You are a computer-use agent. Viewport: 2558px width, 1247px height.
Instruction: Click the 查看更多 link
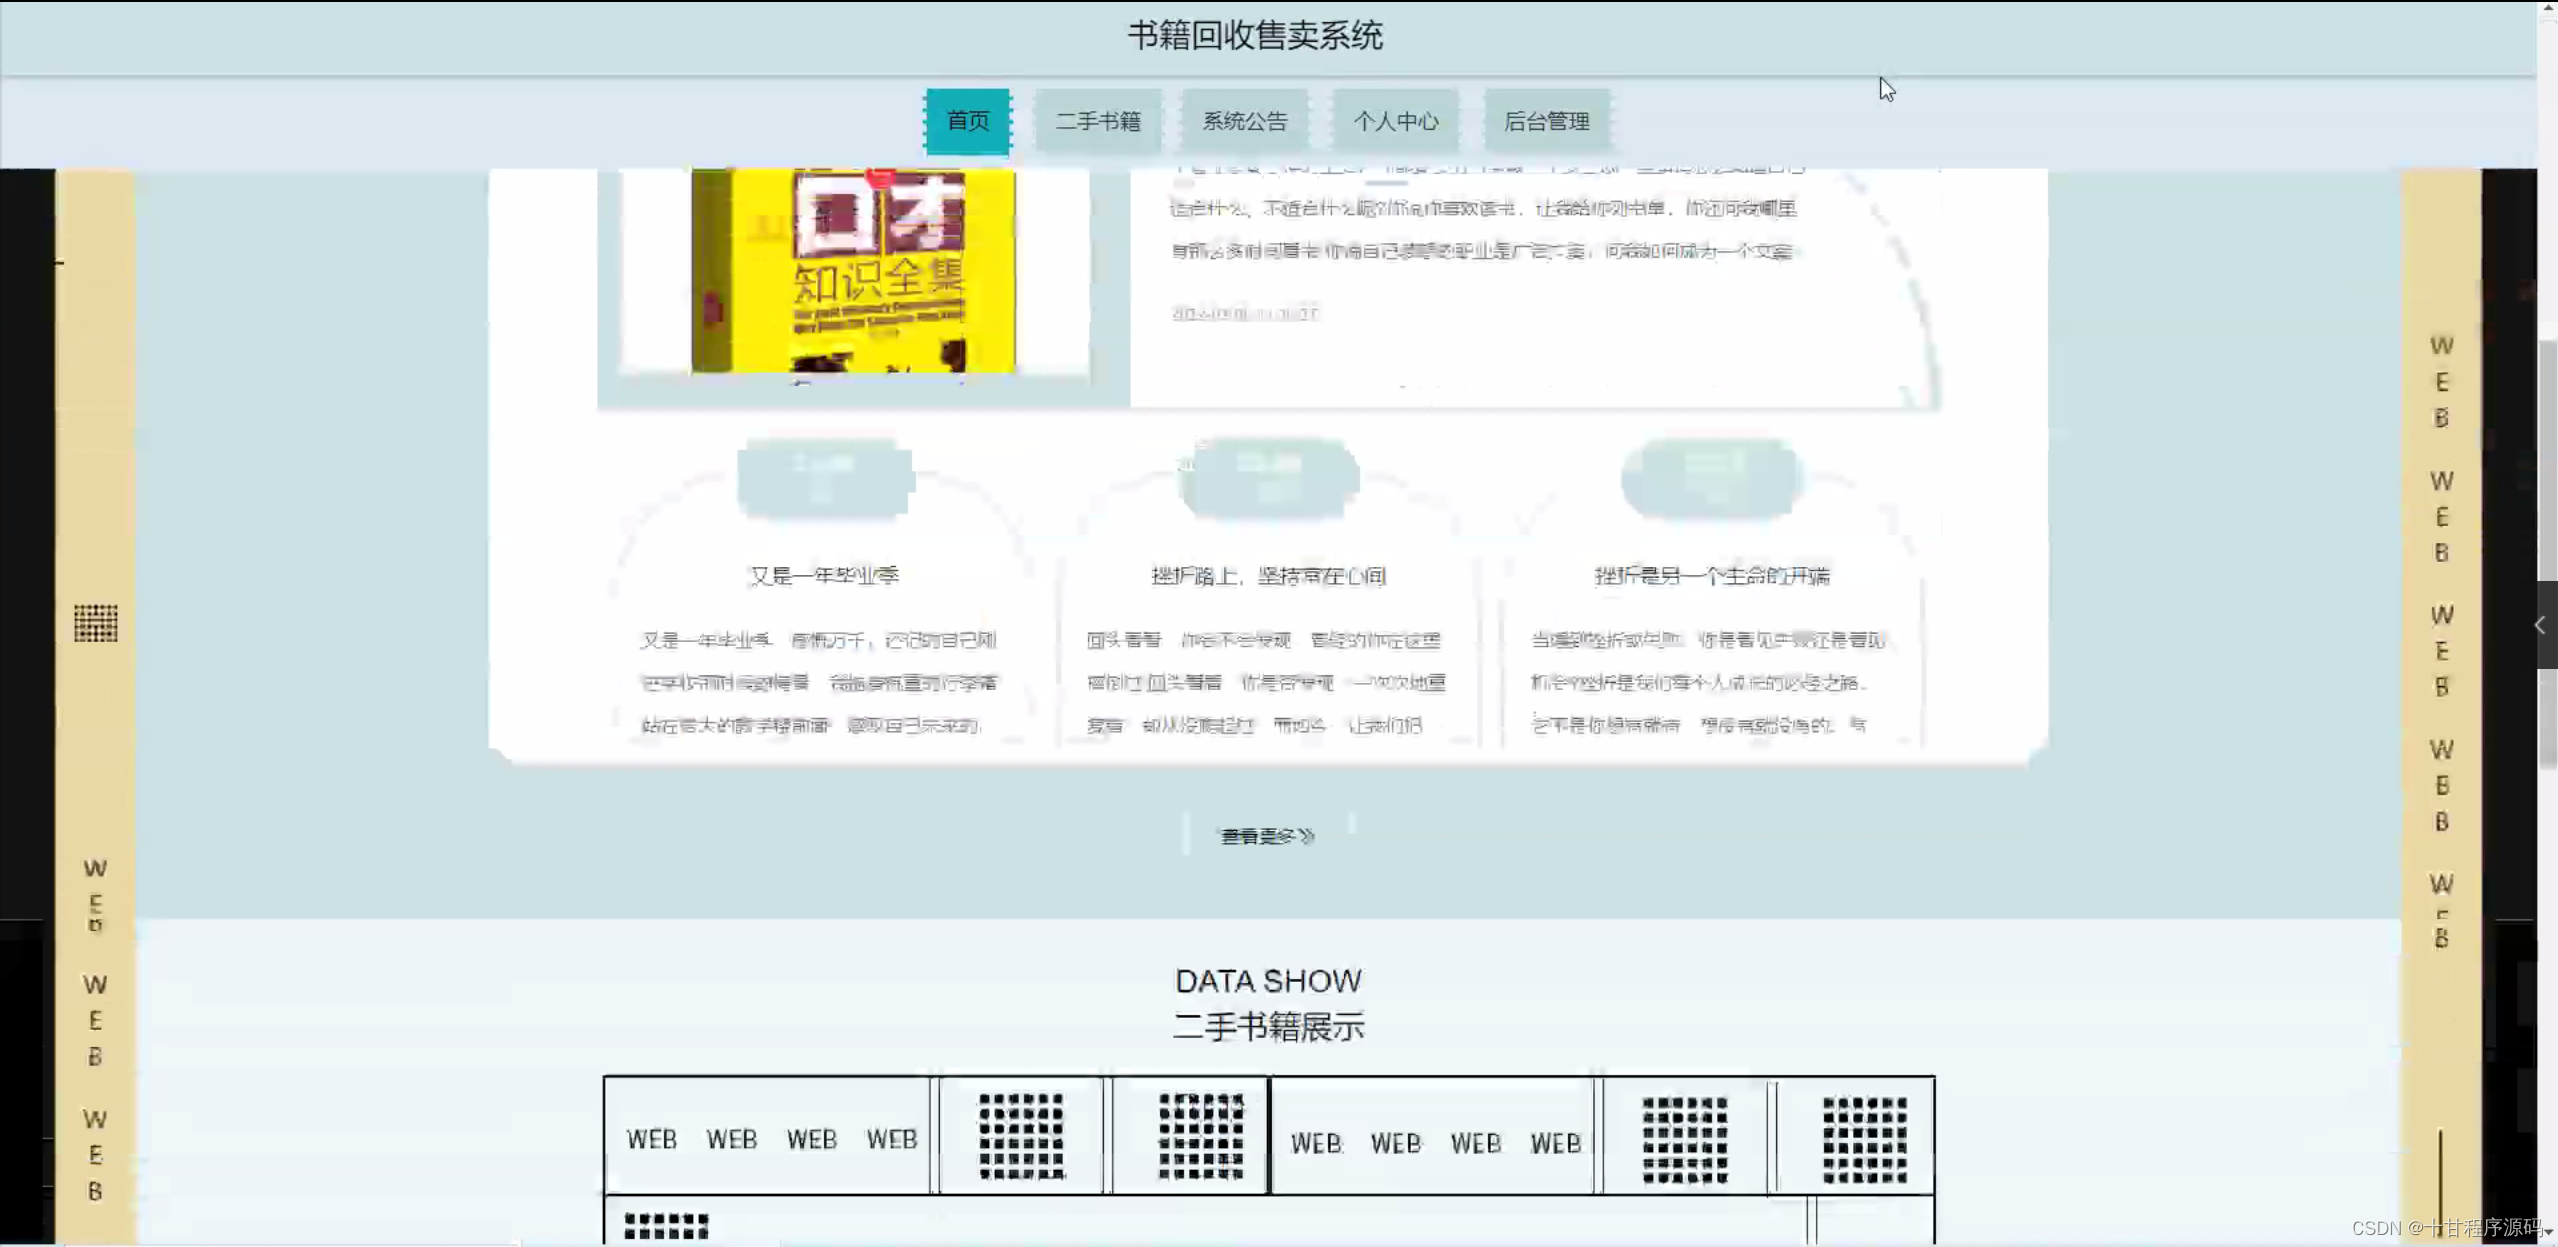pos(1266,836)
